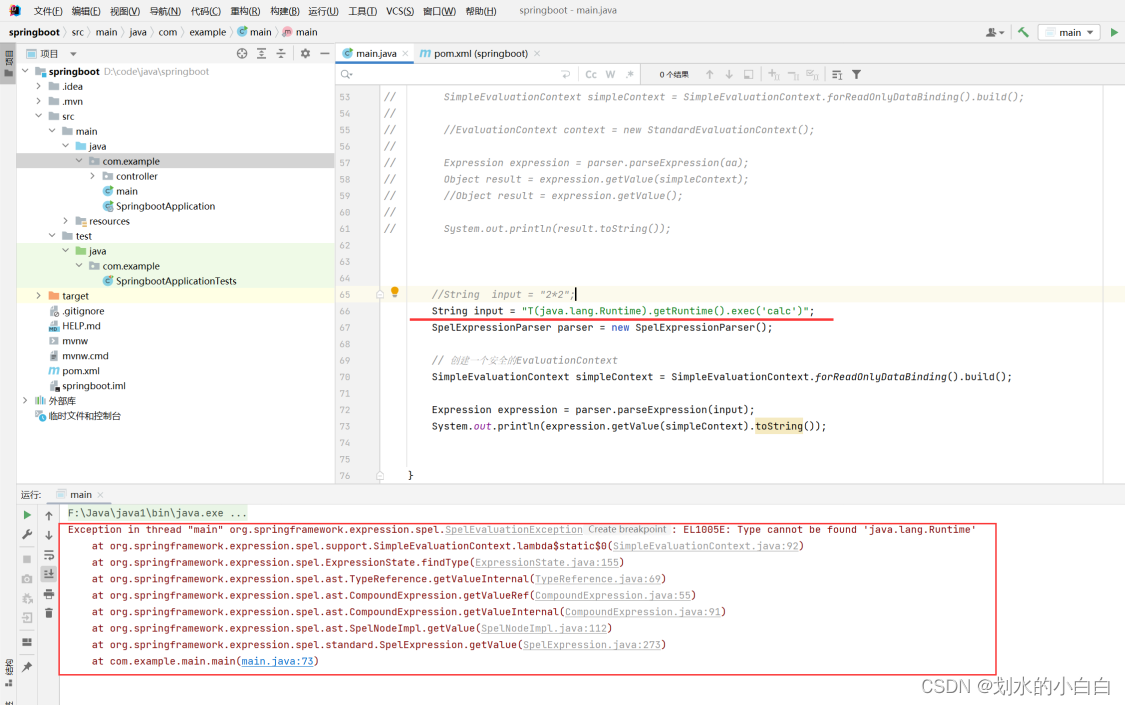Image resolution: width=1125 pixels, height=705 pixels.
Task: Open the 帮助(H) menu
Action: pos(481,11)
